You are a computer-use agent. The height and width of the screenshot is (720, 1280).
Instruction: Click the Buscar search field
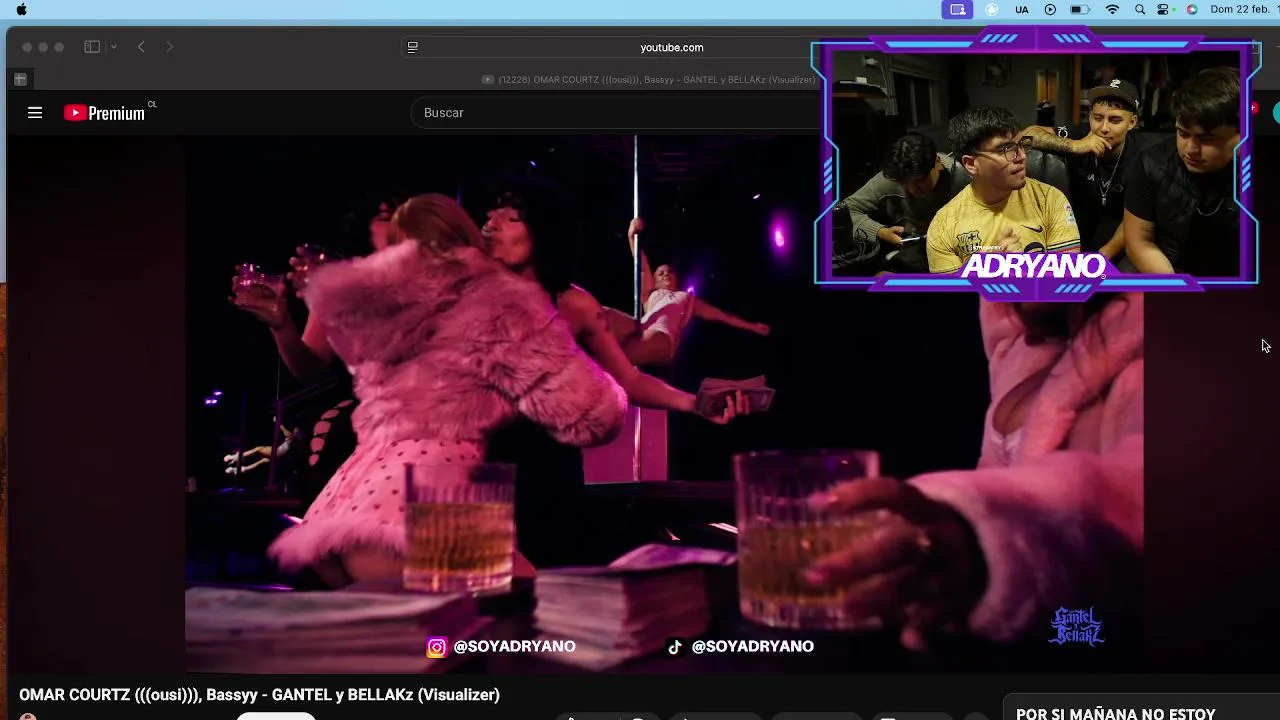tap(615, 113)
